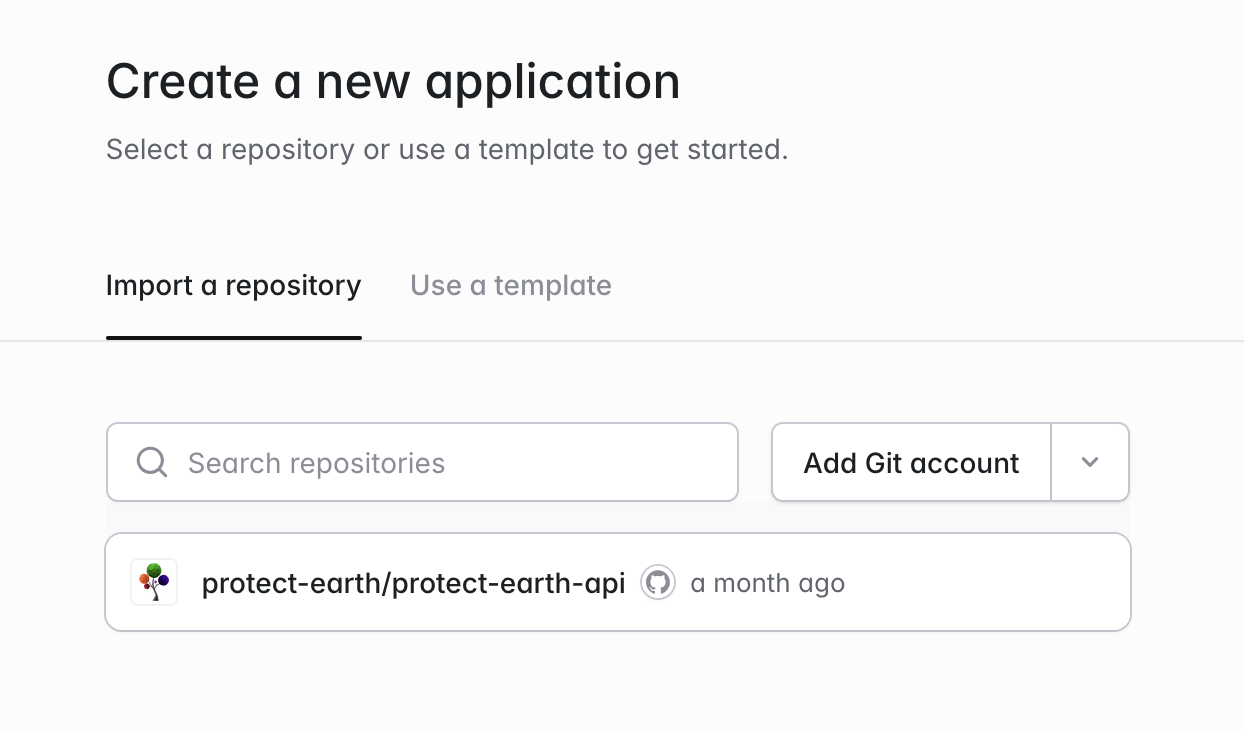Click the 'Search repositories' placeholder text
Image resolution: width=1244 pixels, height=730 pixels.
[x=316, y=463]
